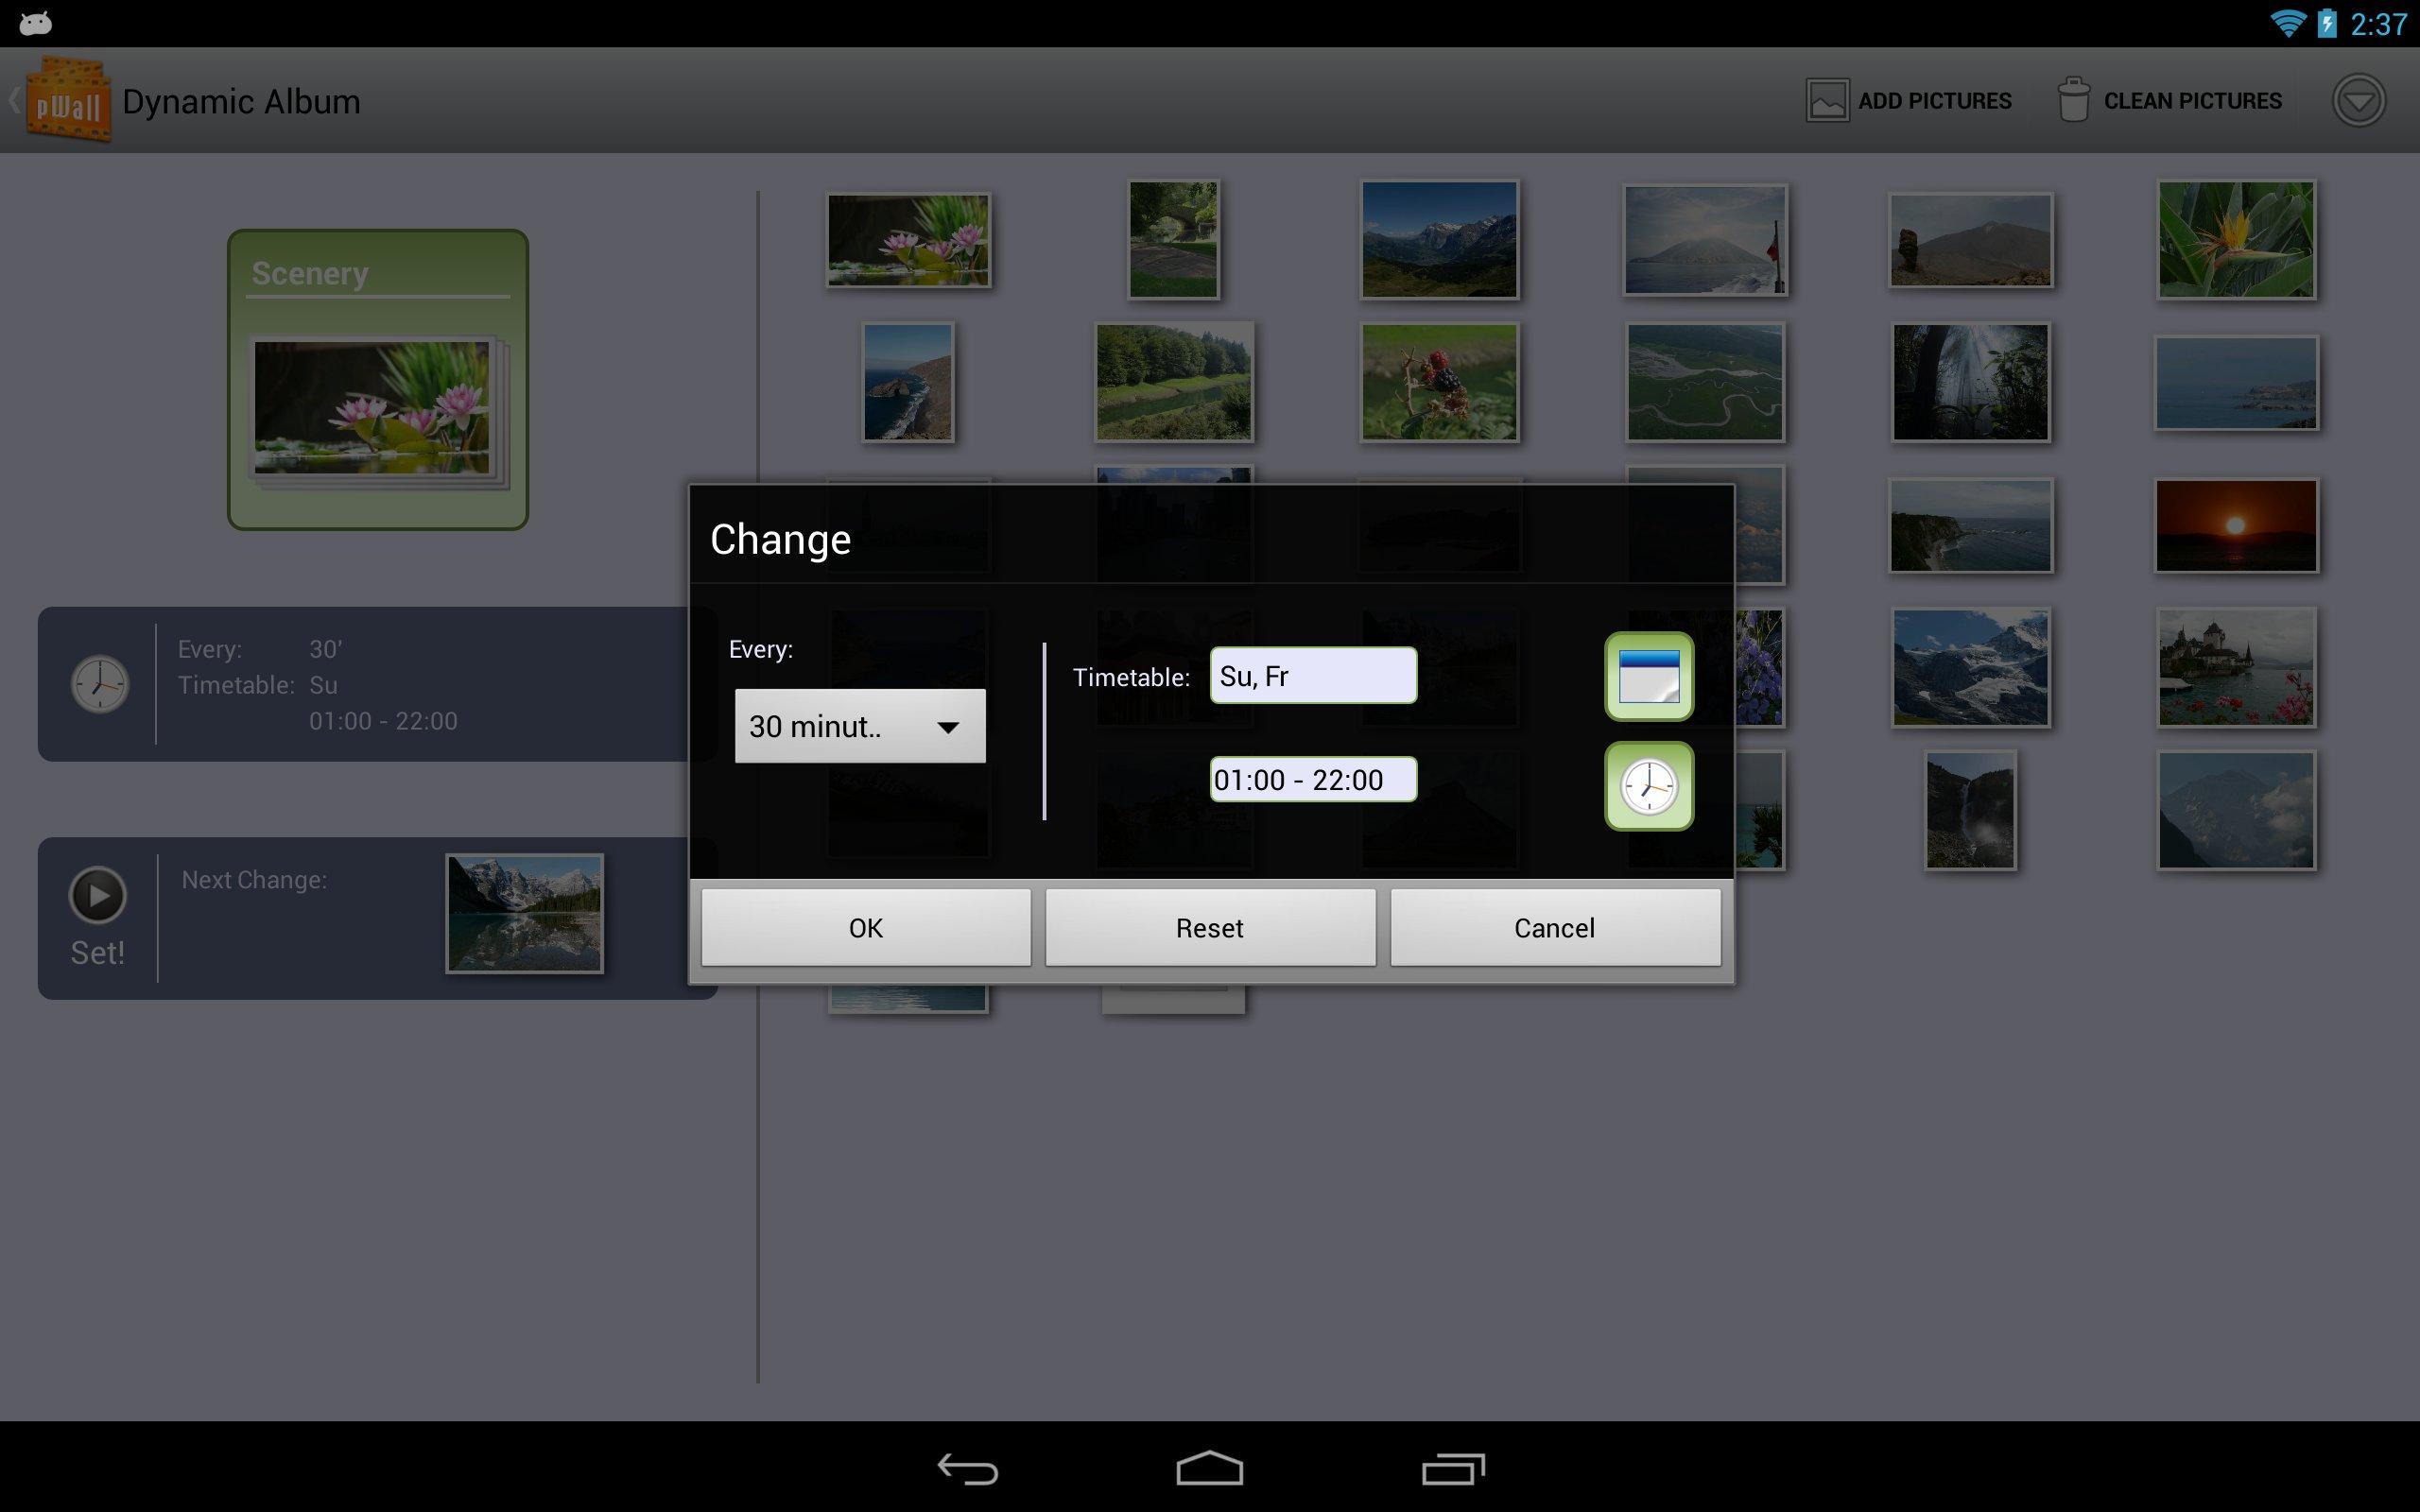This screenshot has height=1512, width=2420.
Task: Open the sea cliffs coastline thumbnail
Action: point(1970,525)
